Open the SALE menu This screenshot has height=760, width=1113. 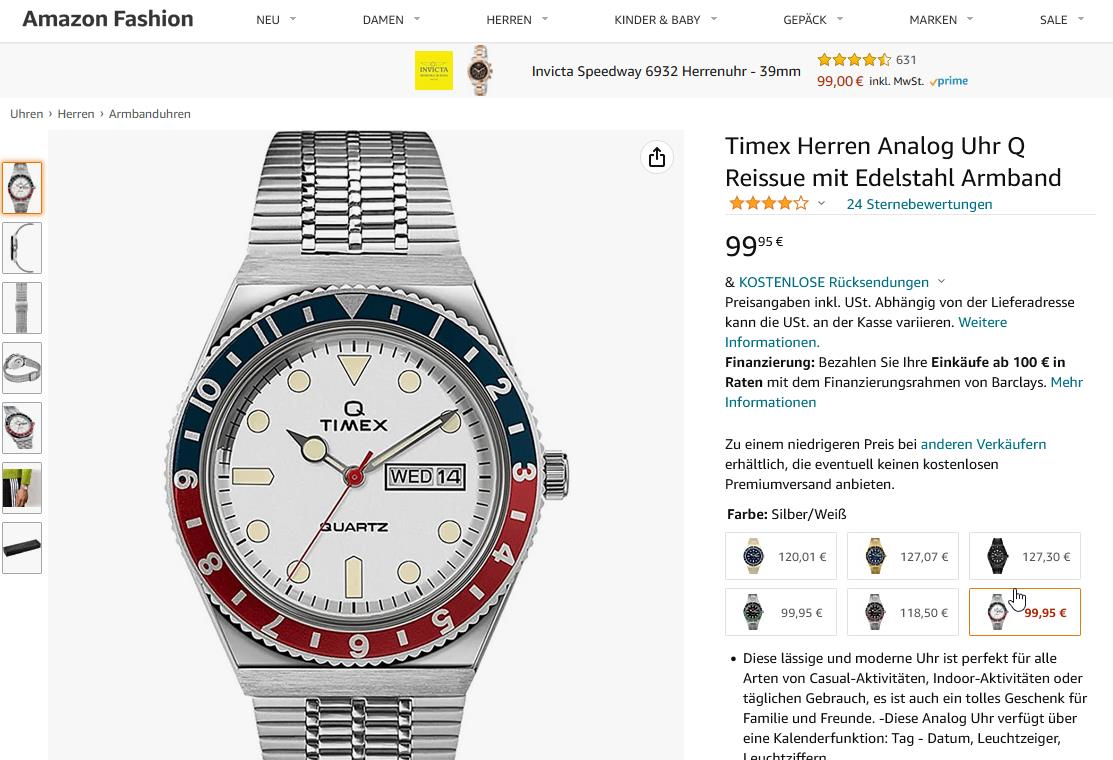[x=1061, y=20]
